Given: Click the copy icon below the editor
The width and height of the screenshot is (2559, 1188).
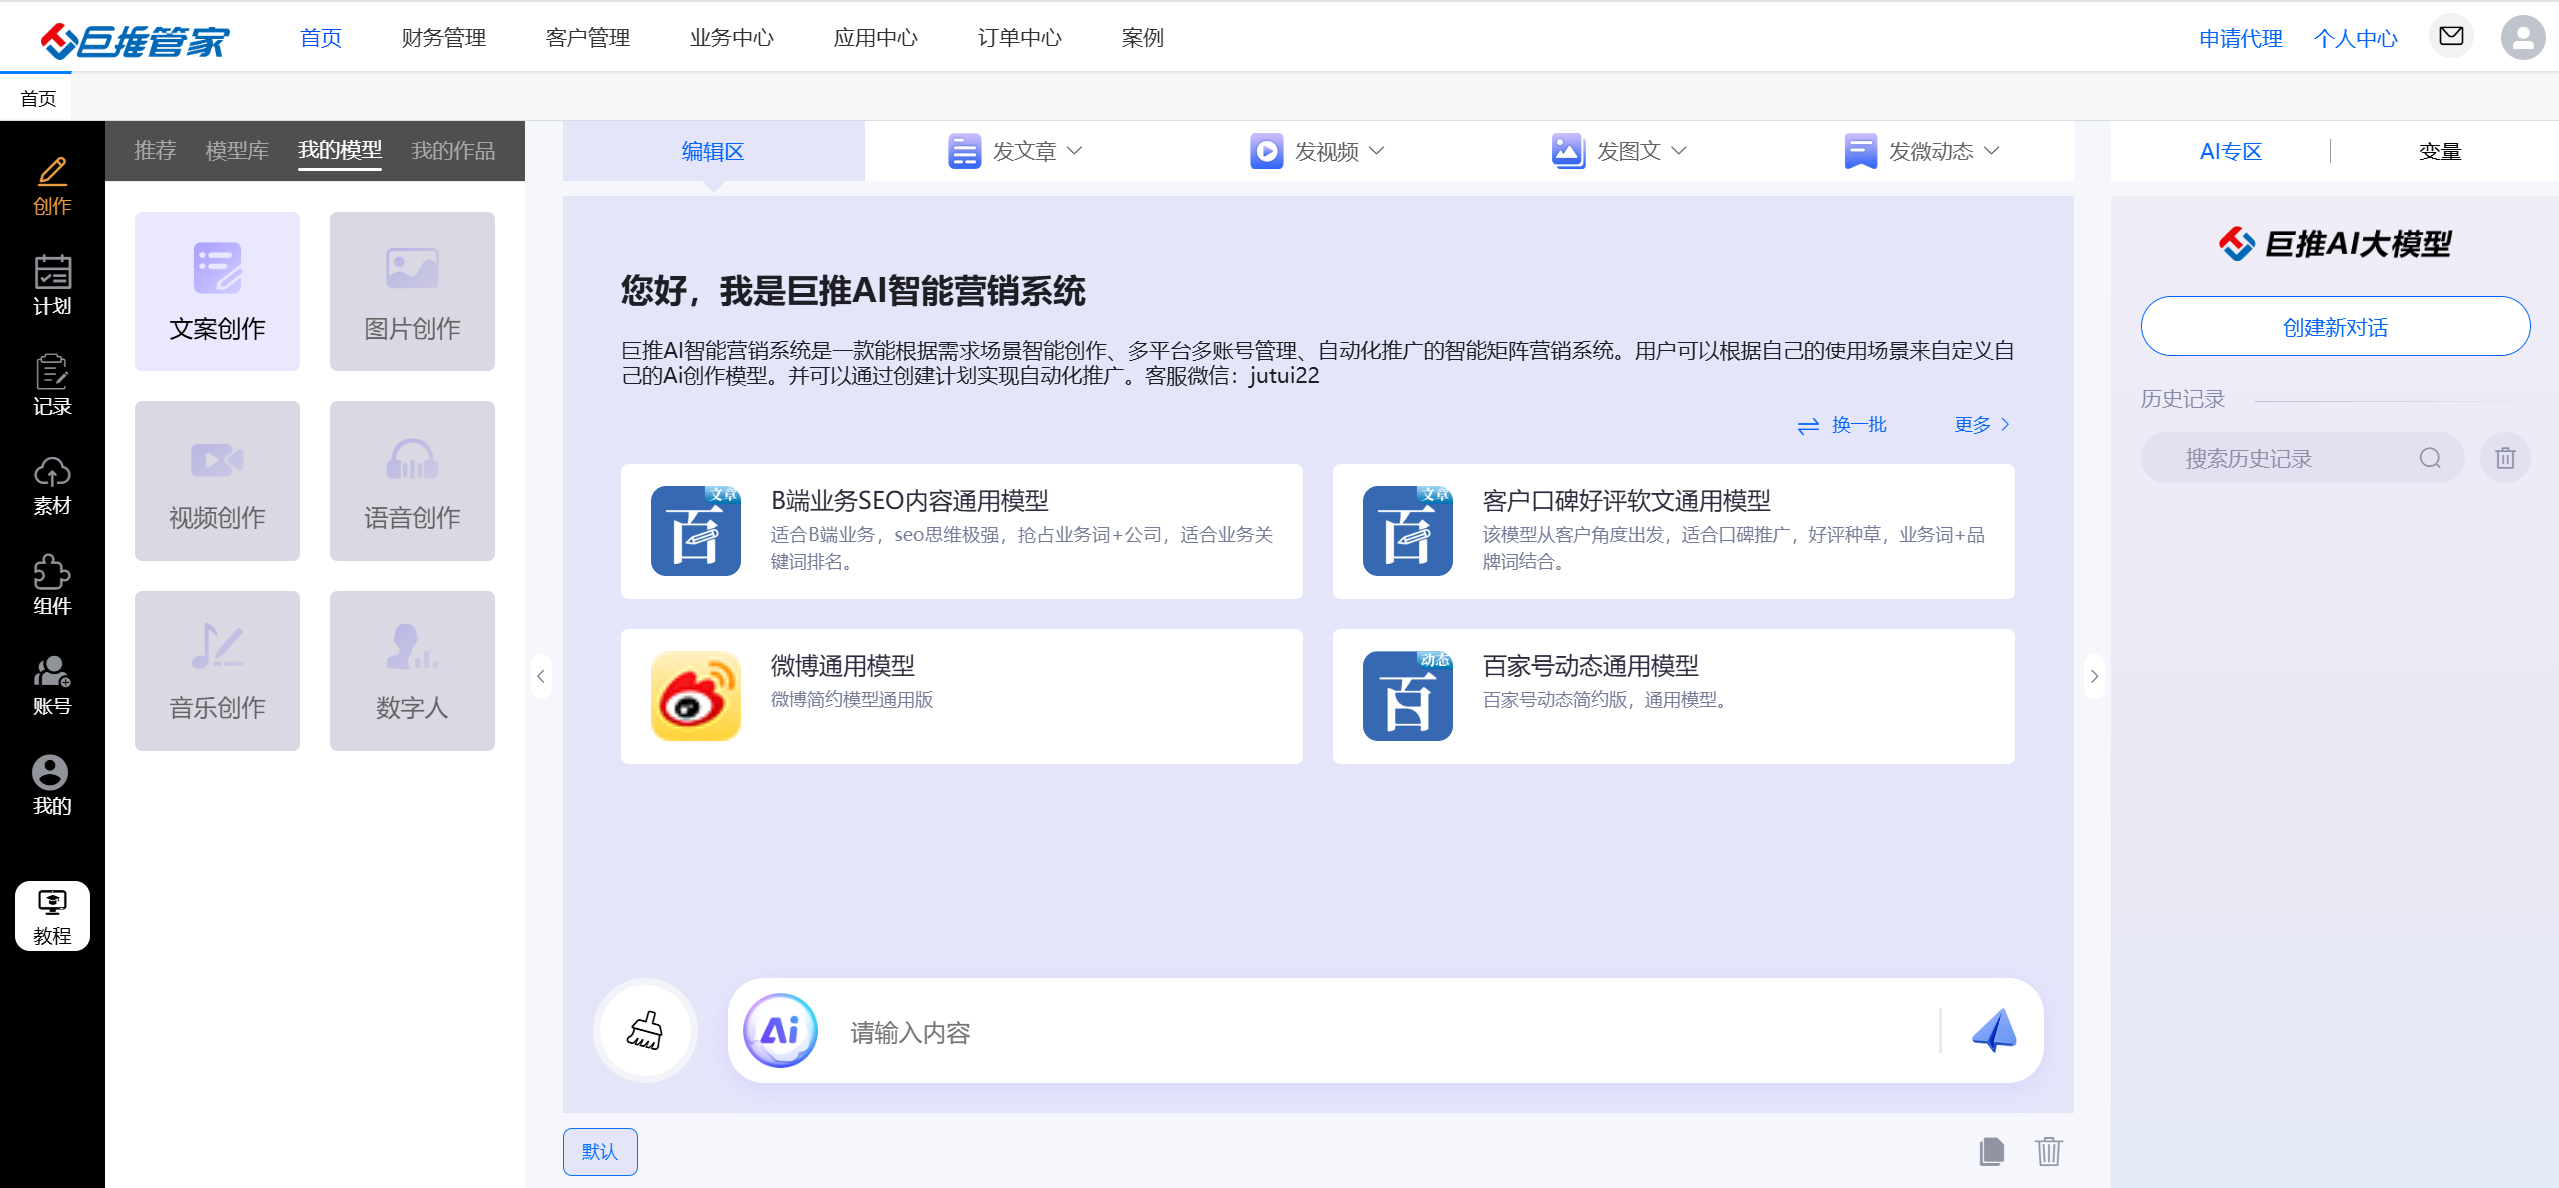Looking at the screenshot, I should [1991, 1151].
